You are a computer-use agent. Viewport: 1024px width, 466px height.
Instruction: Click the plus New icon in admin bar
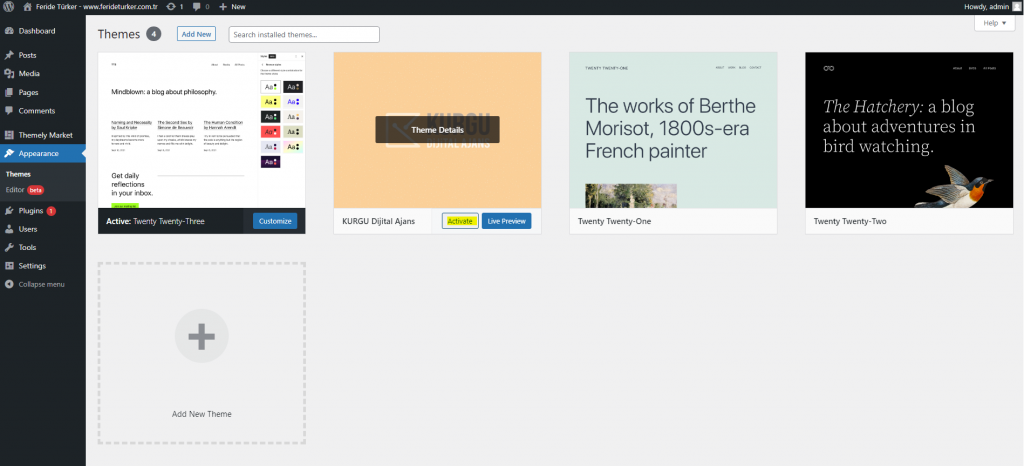(x=223, y=7)
